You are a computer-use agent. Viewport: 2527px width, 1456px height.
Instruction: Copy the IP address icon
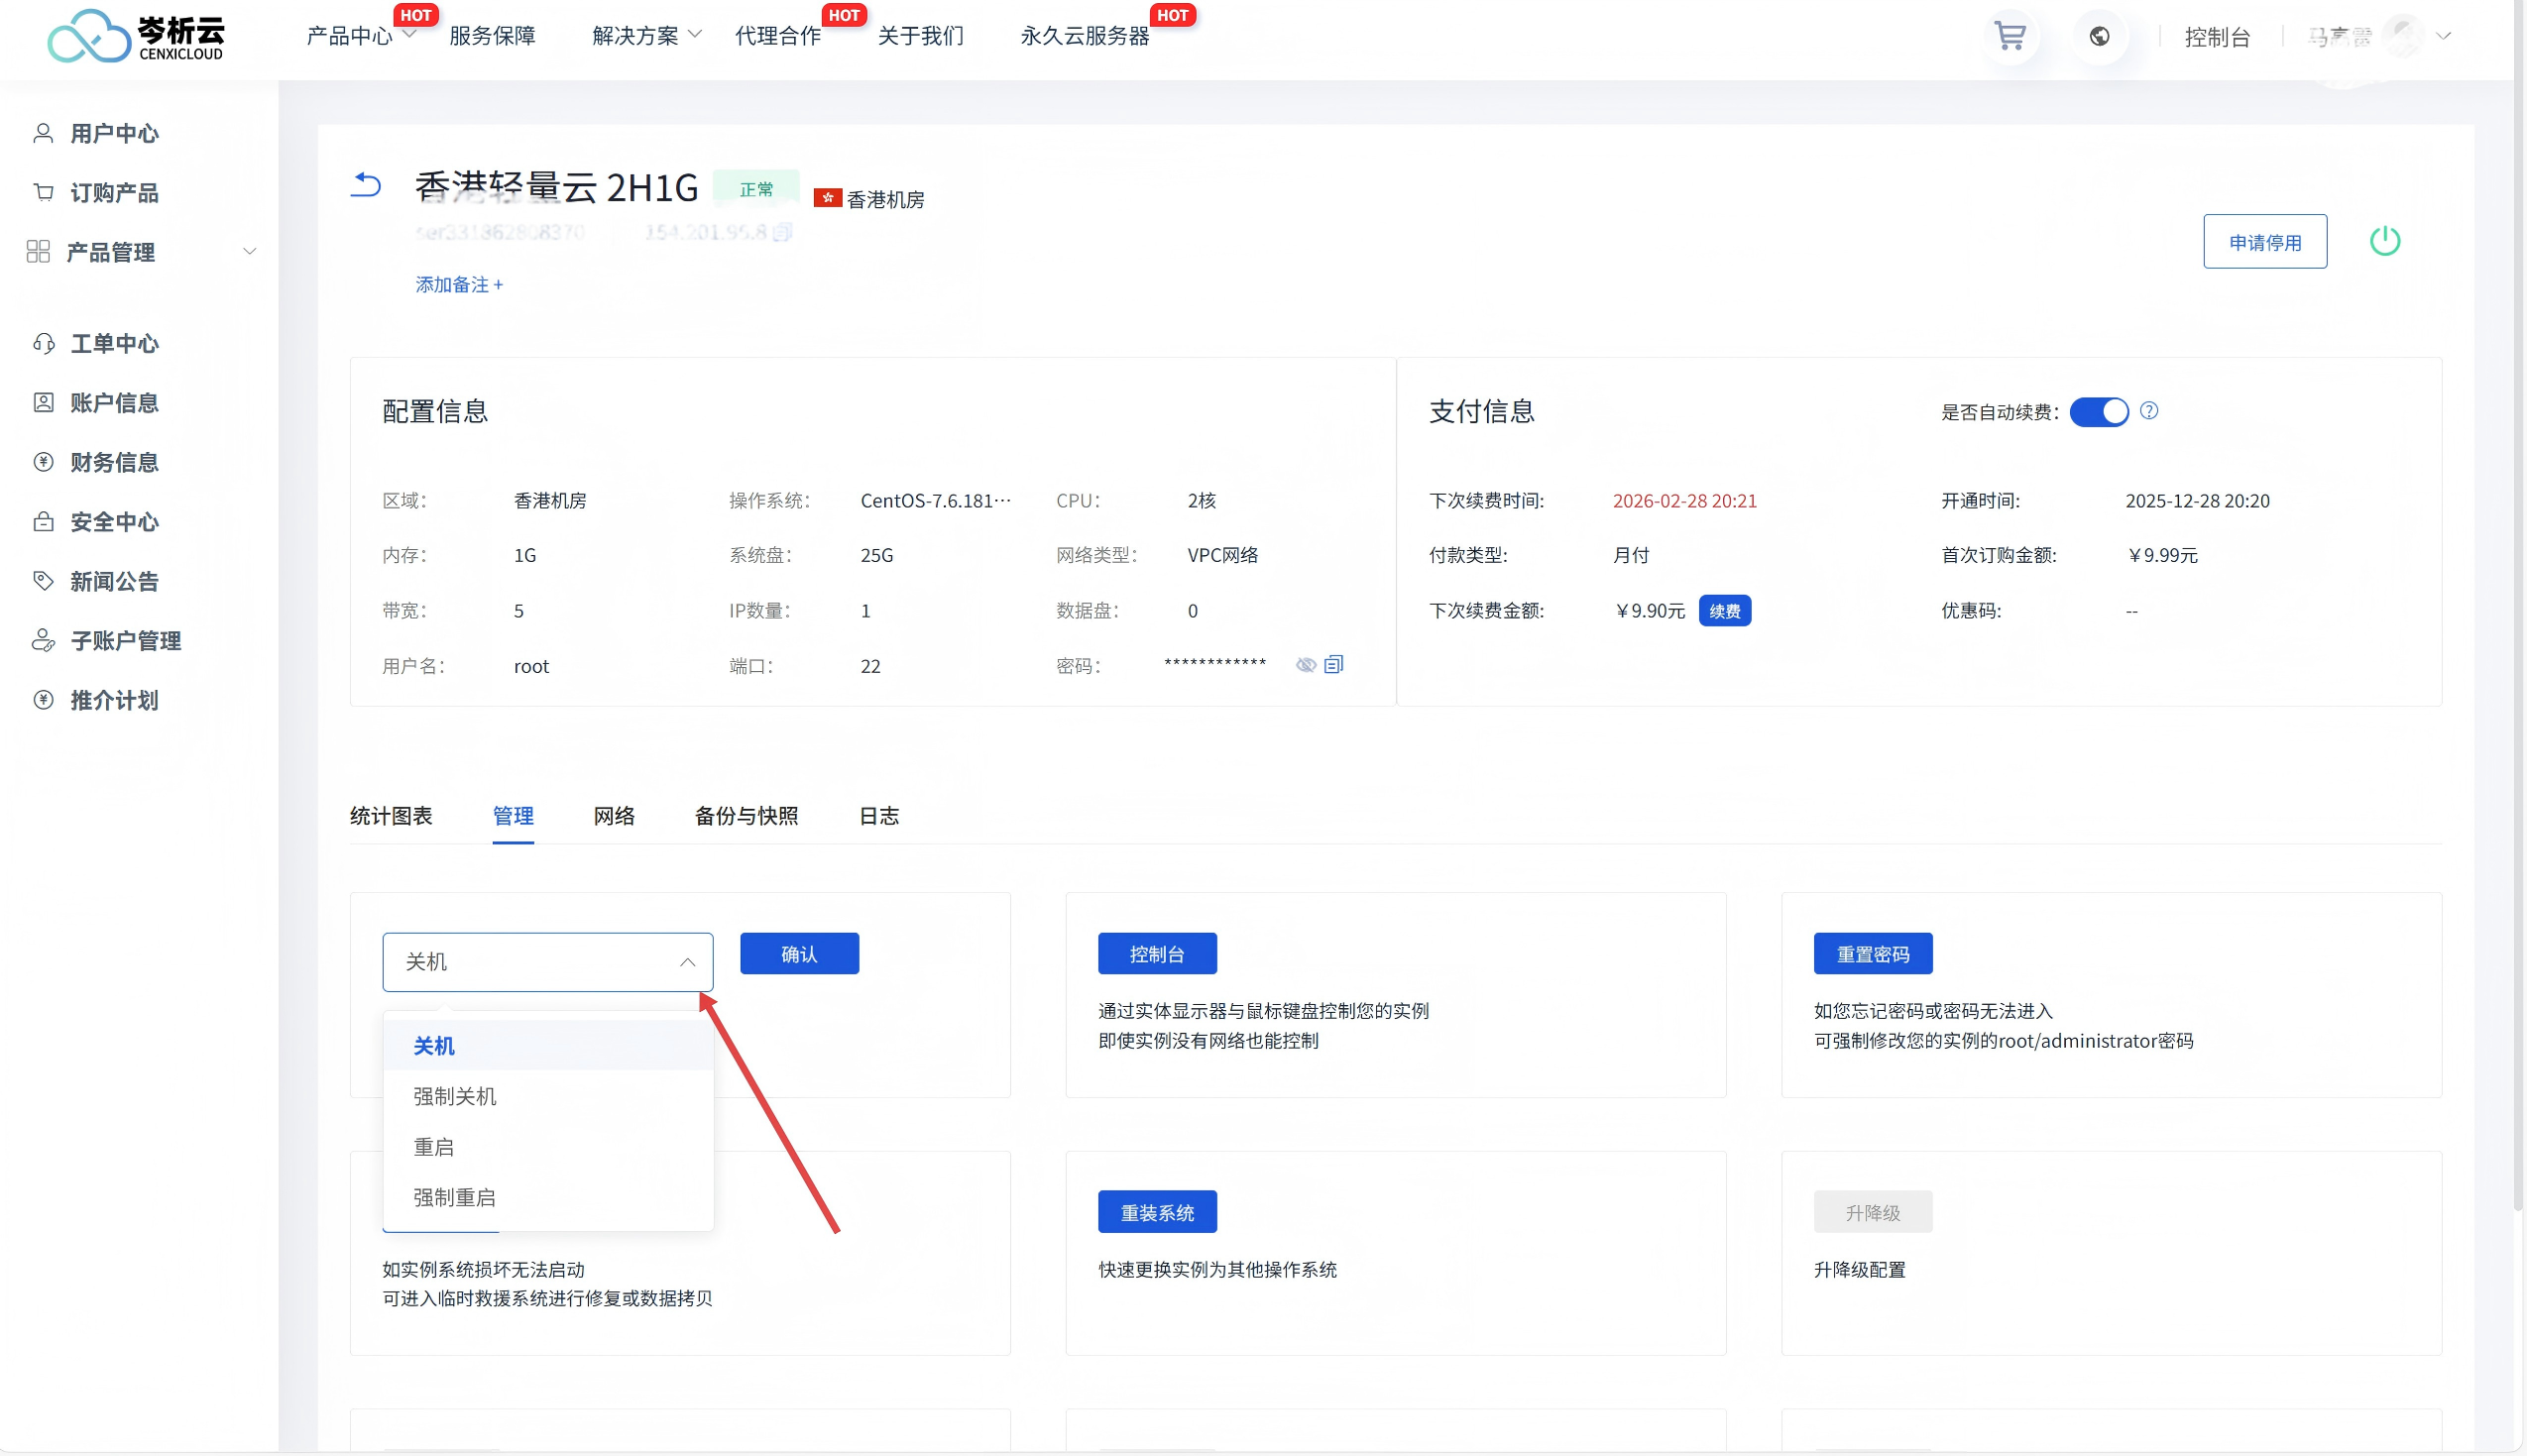(x=783, y=232)
